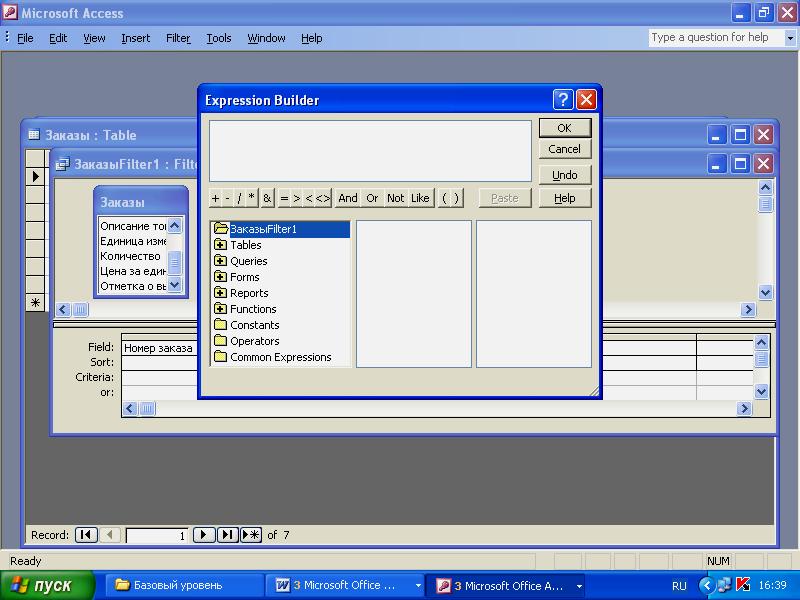Open the Window menu
Image resolution: width=800 pixels, height=600 pixels.
pyautogui.click(x=266, y=38)
